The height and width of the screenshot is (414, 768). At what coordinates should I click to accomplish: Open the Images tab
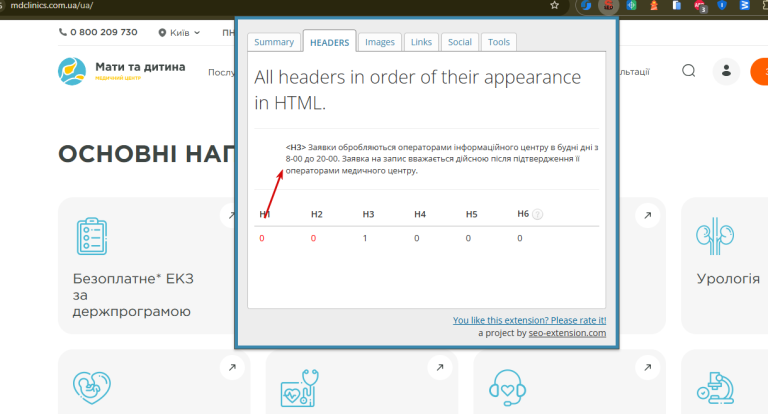(x=380, y=42)
